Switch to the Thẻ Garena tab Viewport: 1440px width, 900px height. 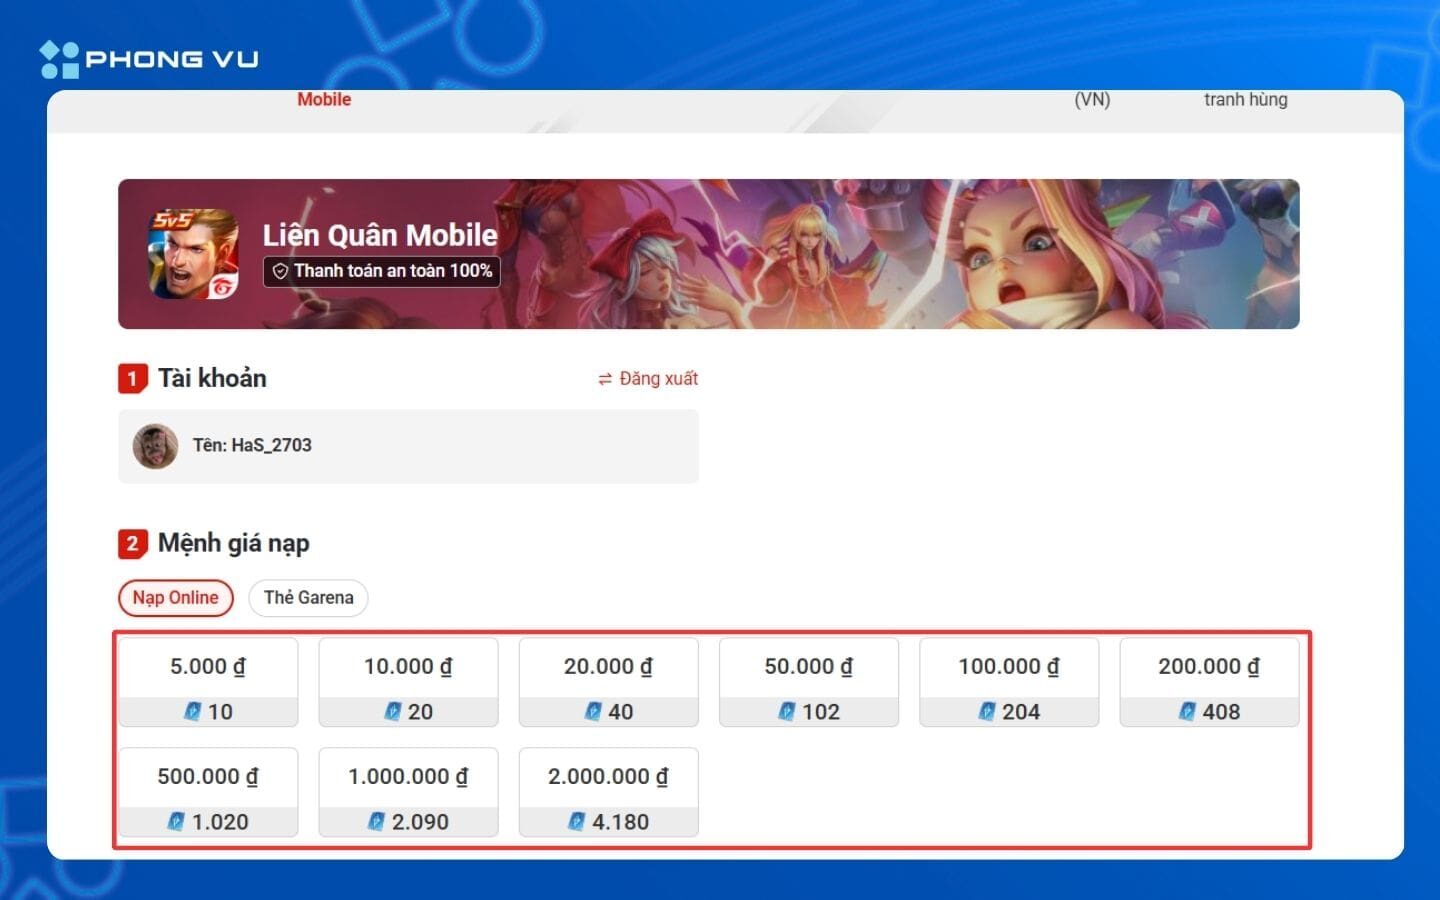pos(308,598)
